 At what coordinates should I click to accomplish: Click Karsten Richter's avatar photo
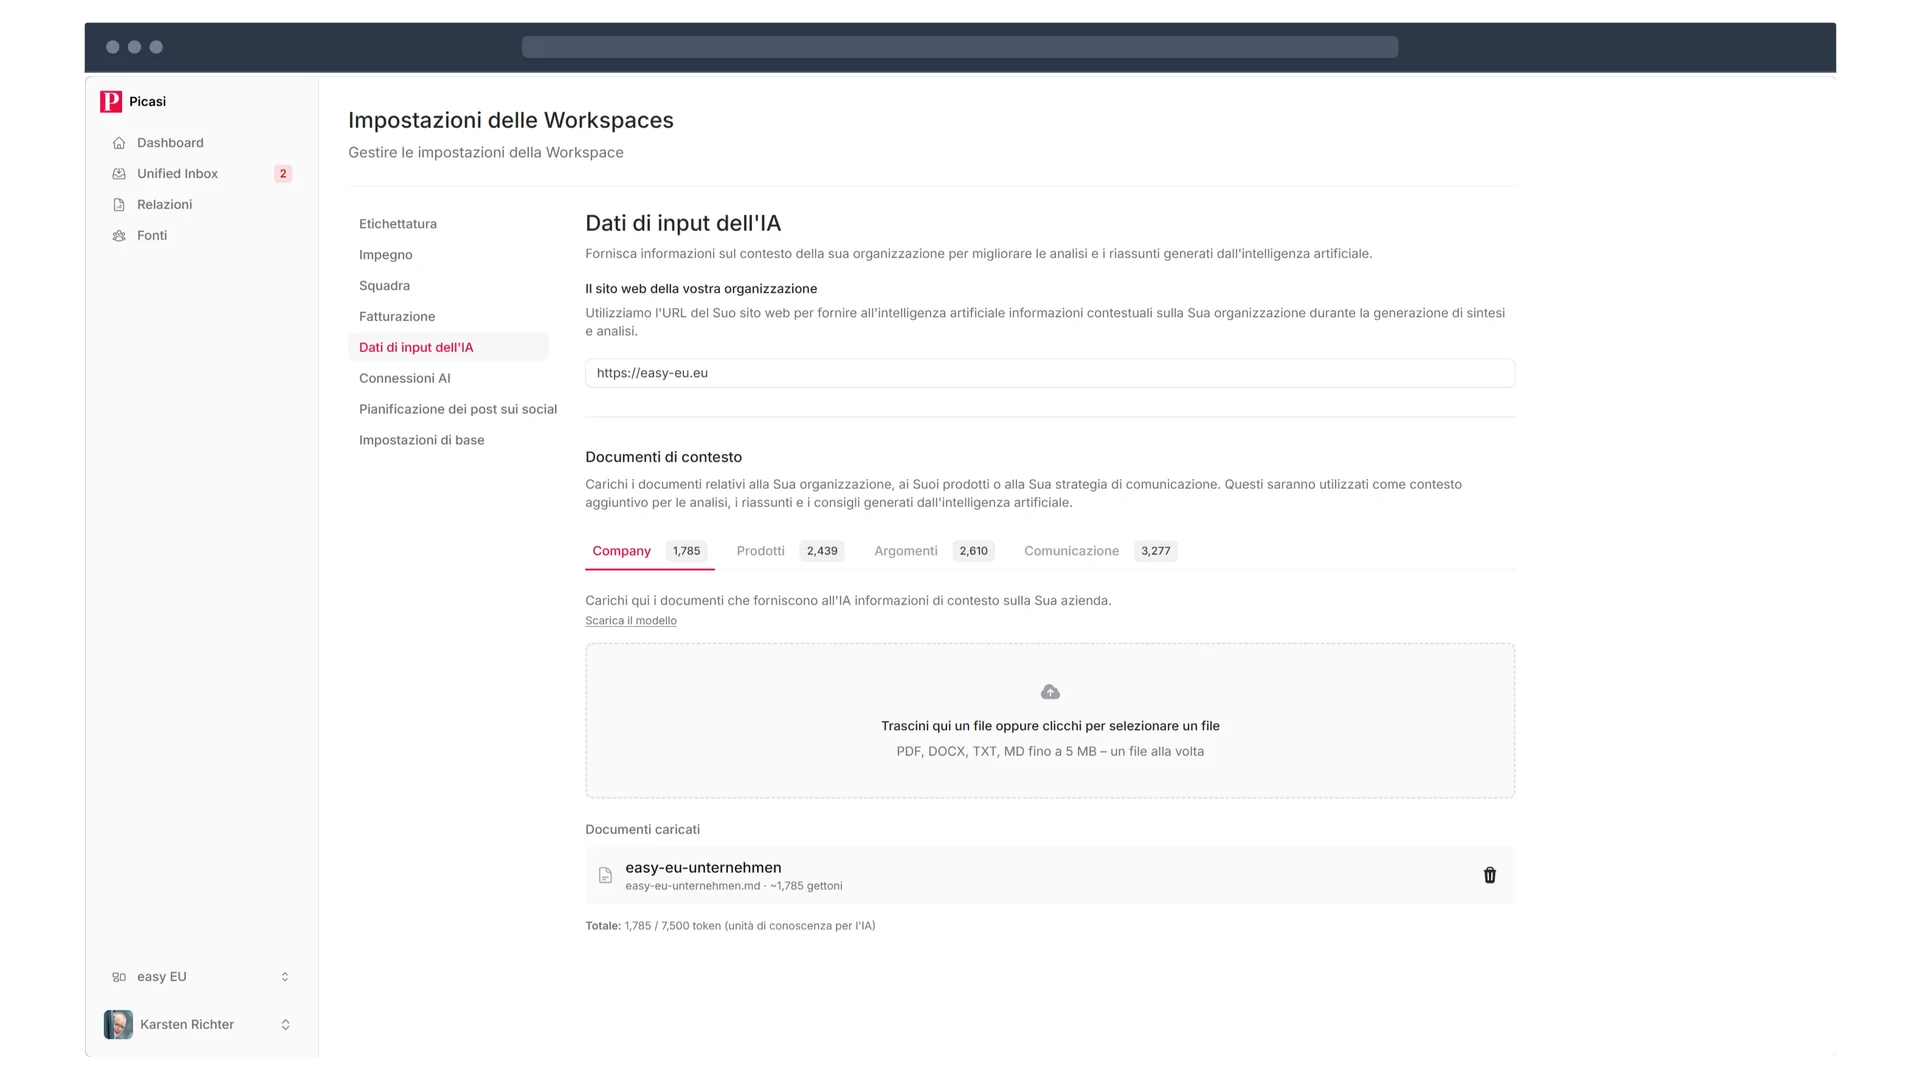click(118, 1024)
